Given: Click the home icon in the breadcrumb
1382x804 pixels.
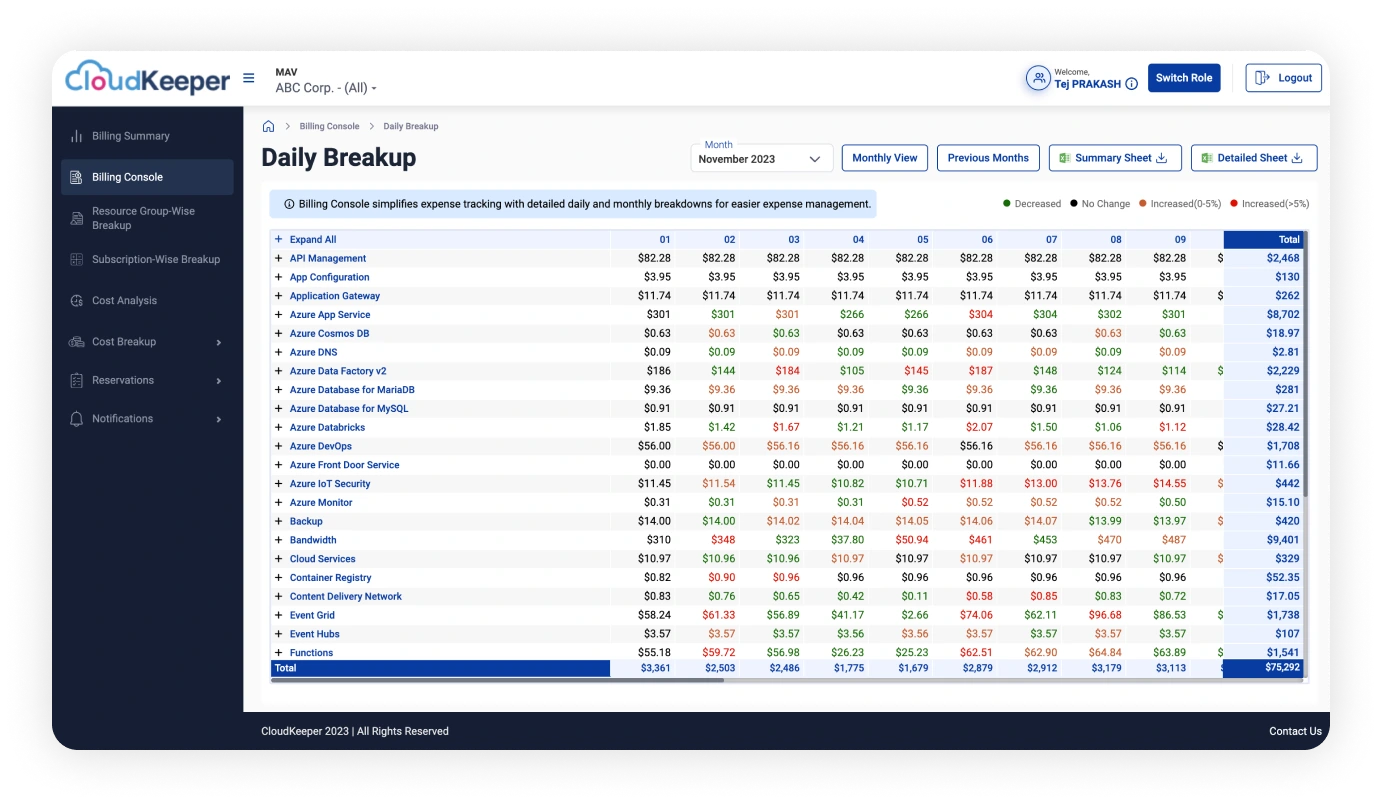Looking at the screenshot, I should 268,126.
